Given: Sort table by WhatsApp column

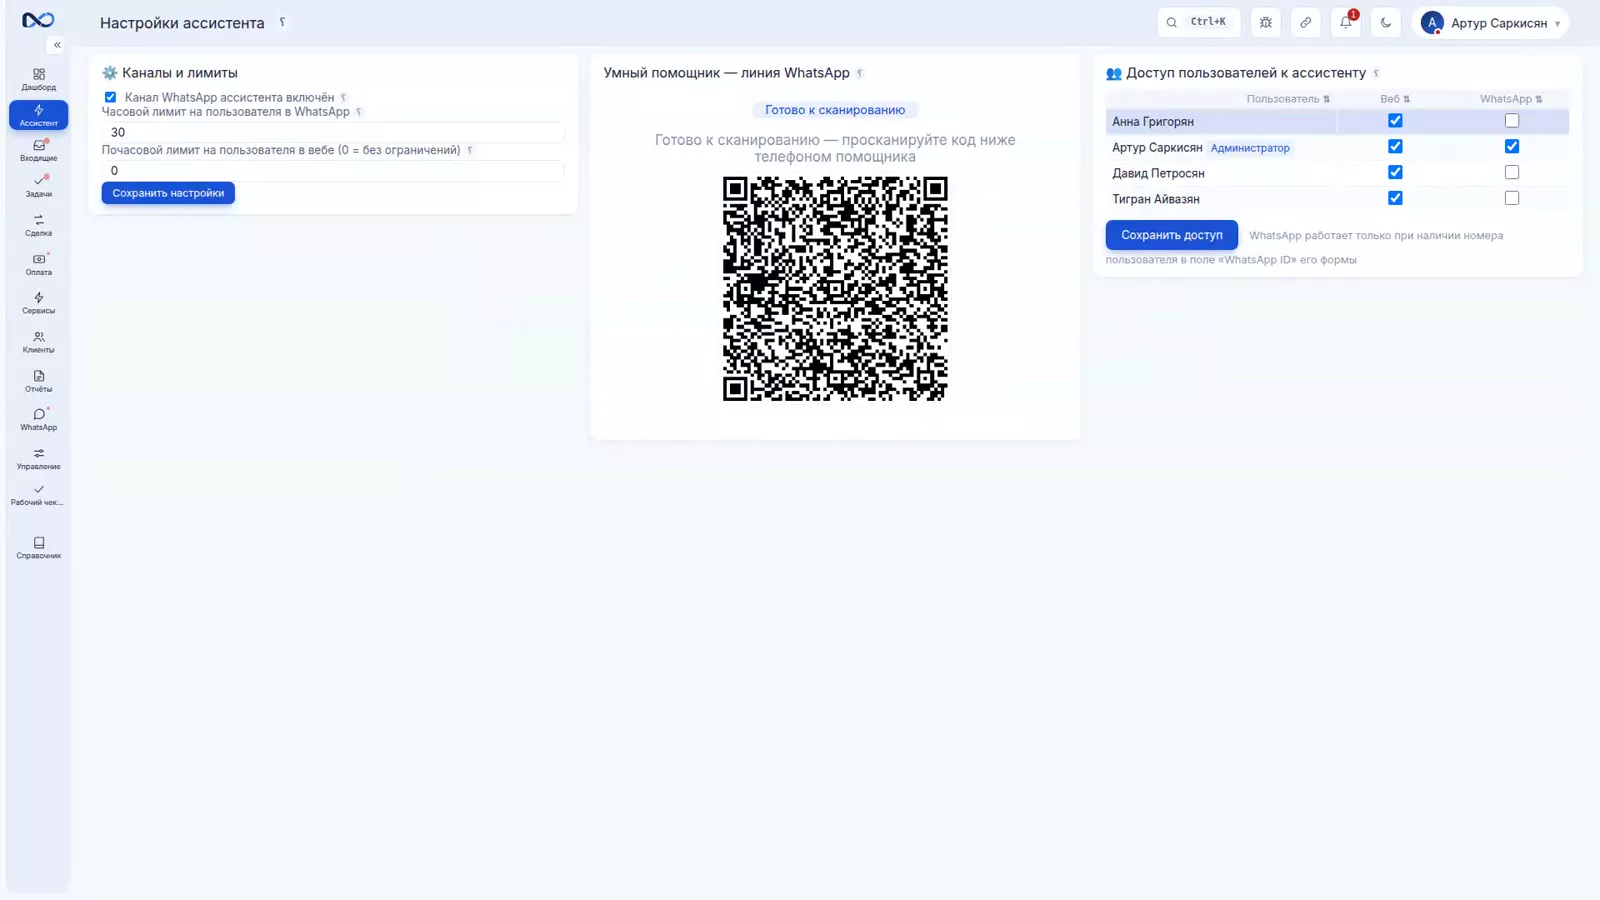Looking at the screenshot, I should coord(1511,99).
